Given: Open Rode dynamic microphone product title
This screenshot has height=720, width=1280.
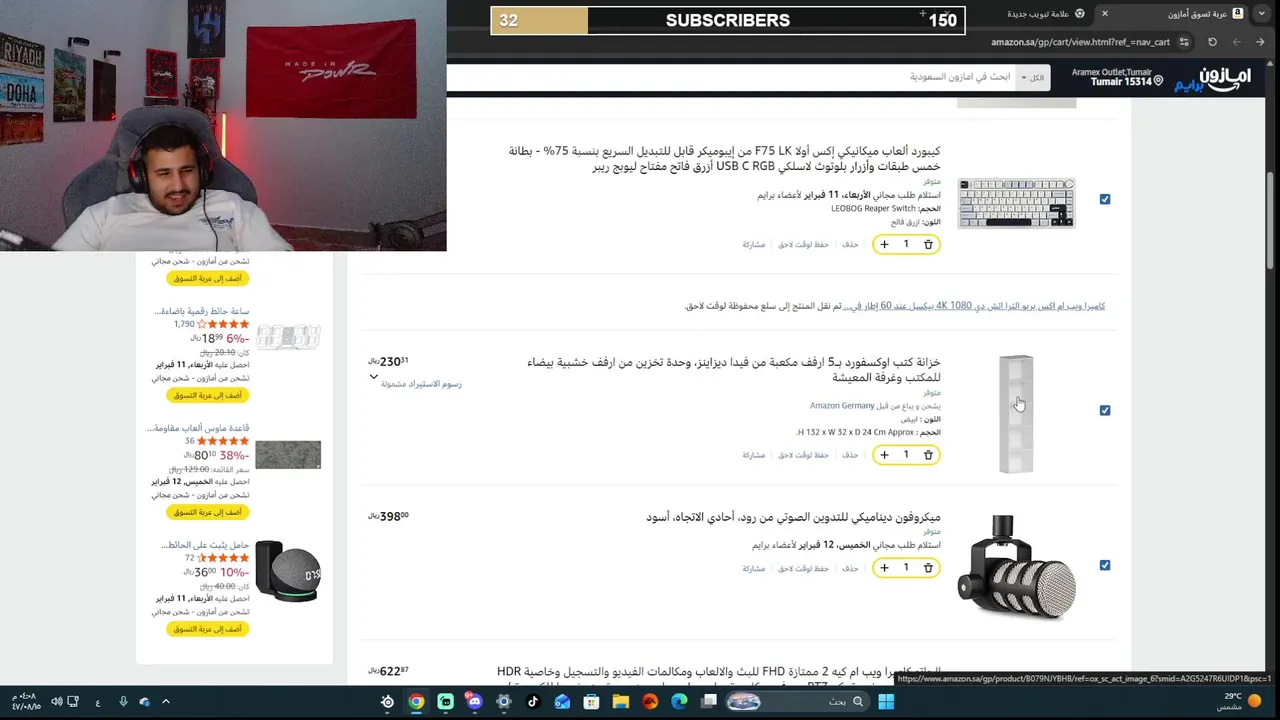Looking at the screenshot, I should pyautogui.click(x=793, y=517).
